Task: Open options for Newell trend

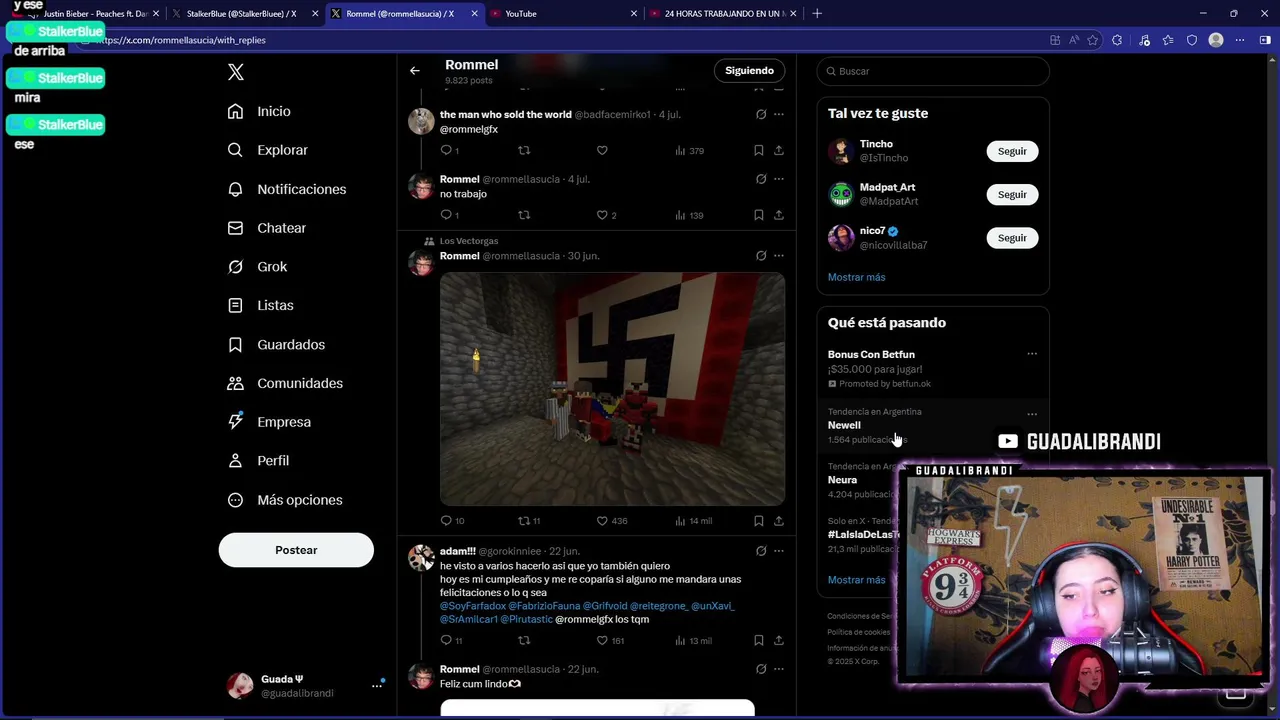Action: pos(1032,414)
